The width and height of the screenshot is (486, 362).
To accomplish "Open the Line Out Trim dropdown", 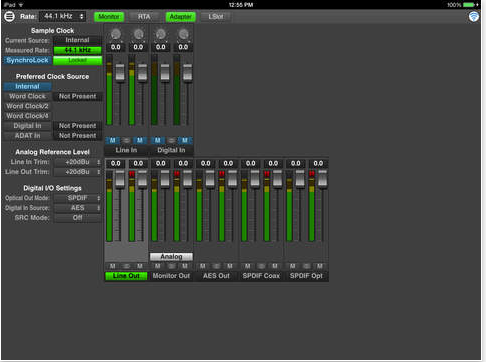I will (78, 172).
